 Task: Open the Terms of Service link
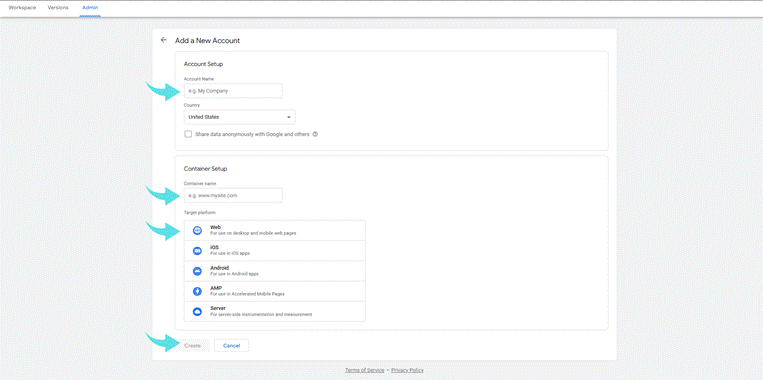364,370
